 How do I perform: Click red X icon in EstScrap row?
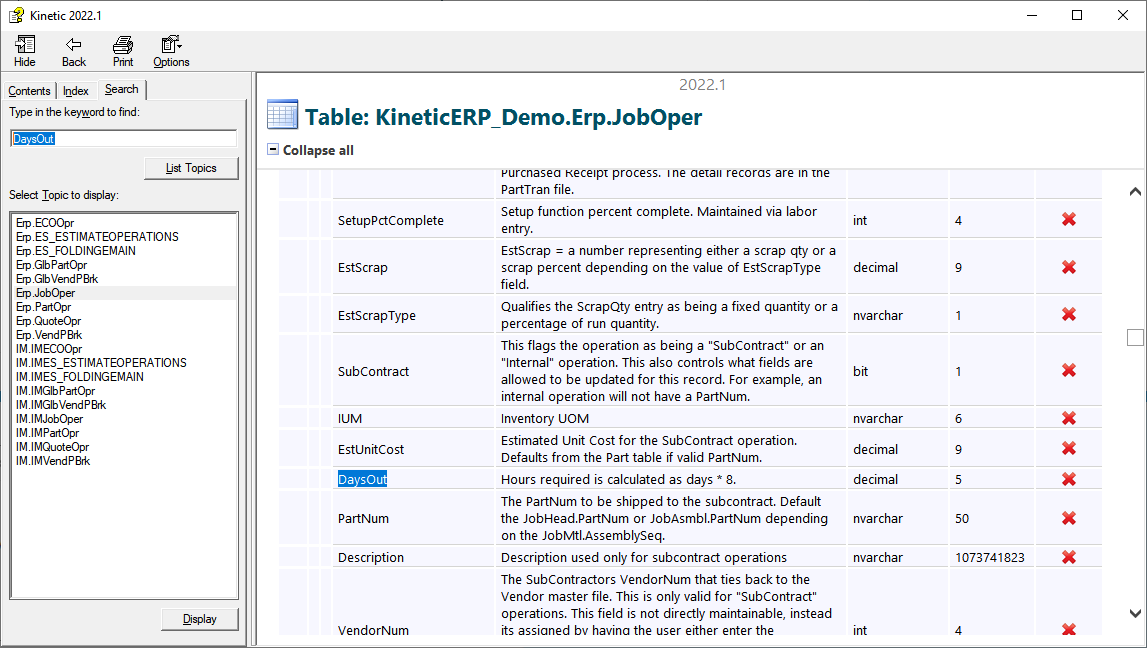1069,267
